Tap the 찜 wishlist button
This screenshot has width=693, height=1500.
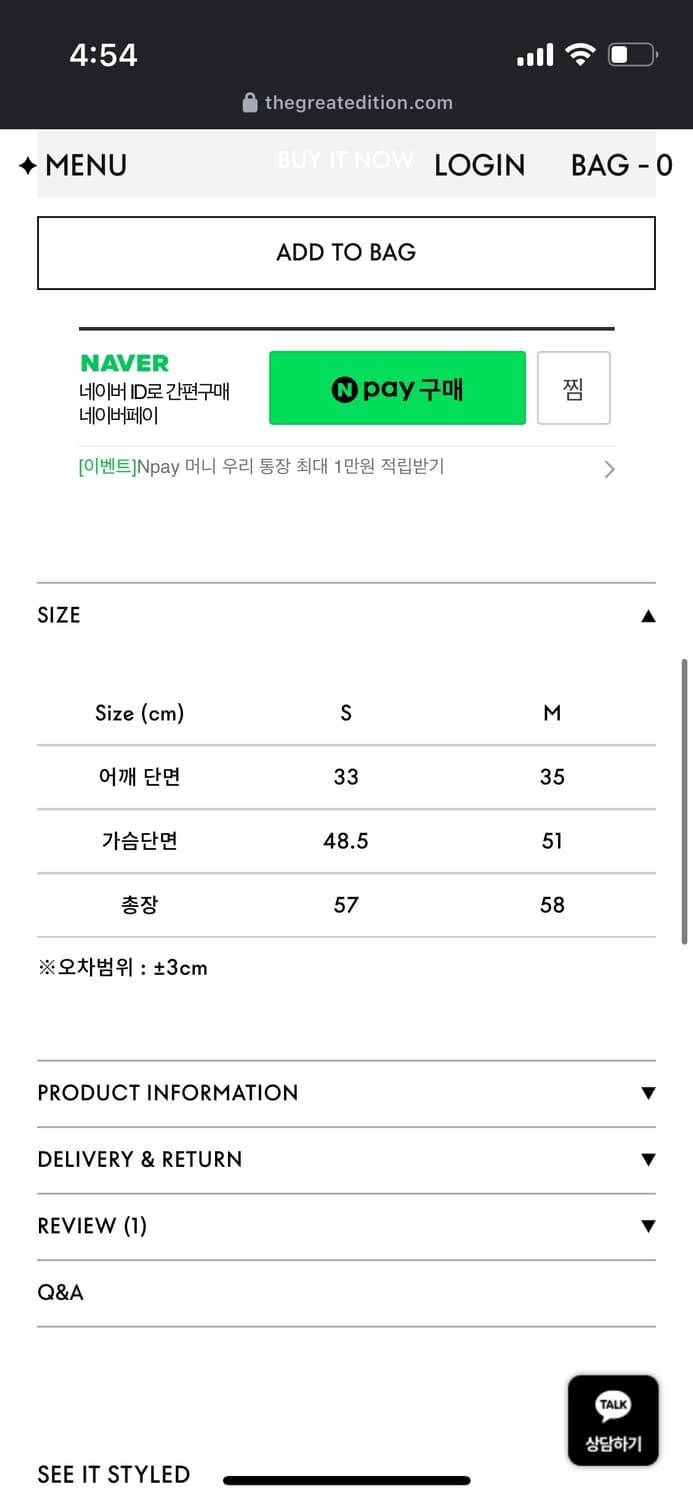(x=573, y=388)
